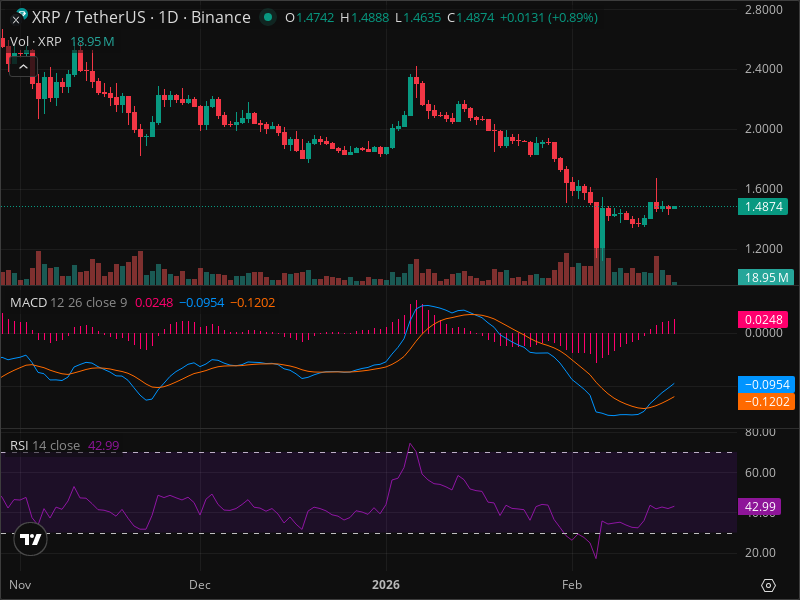Viewport: 800px width, 600px height.
Task: Click the +0.0131 (+0.89%) change text
Action: pyautogui.click(x=548, y=18)
